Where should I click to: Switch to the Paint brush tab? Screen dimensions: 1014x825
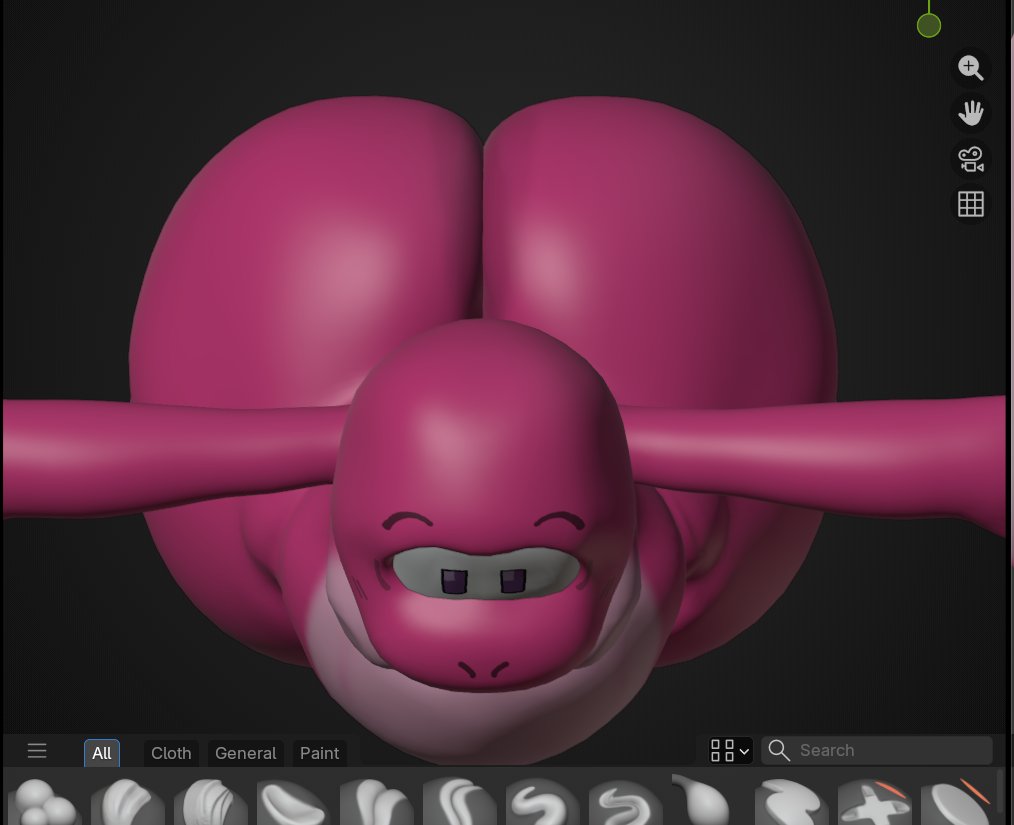(x=319, y=753)
